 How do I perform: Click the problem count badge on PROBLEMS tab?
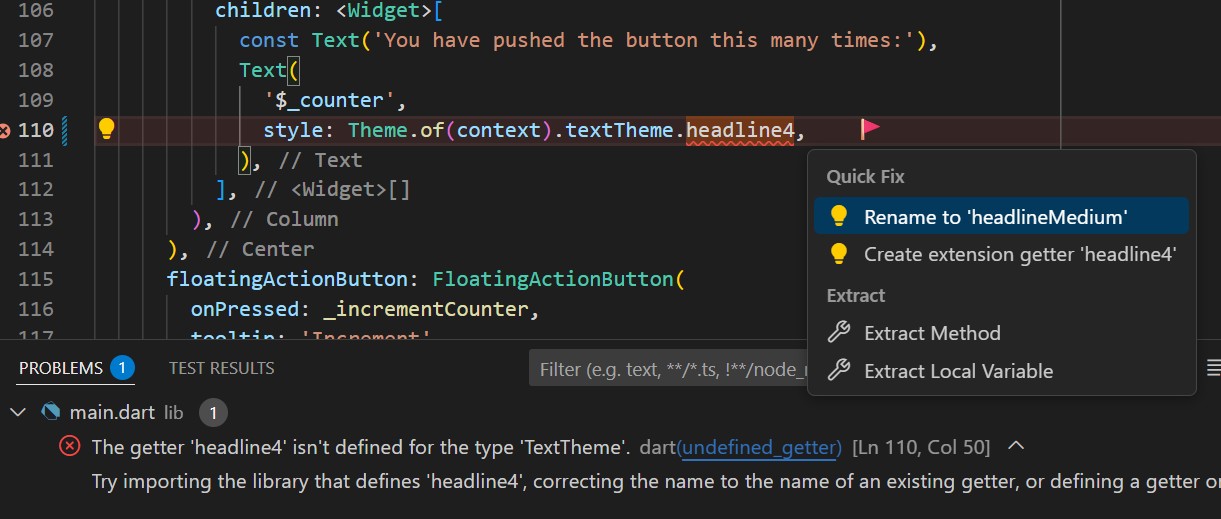pyautogui.click(x=122, y=368)
